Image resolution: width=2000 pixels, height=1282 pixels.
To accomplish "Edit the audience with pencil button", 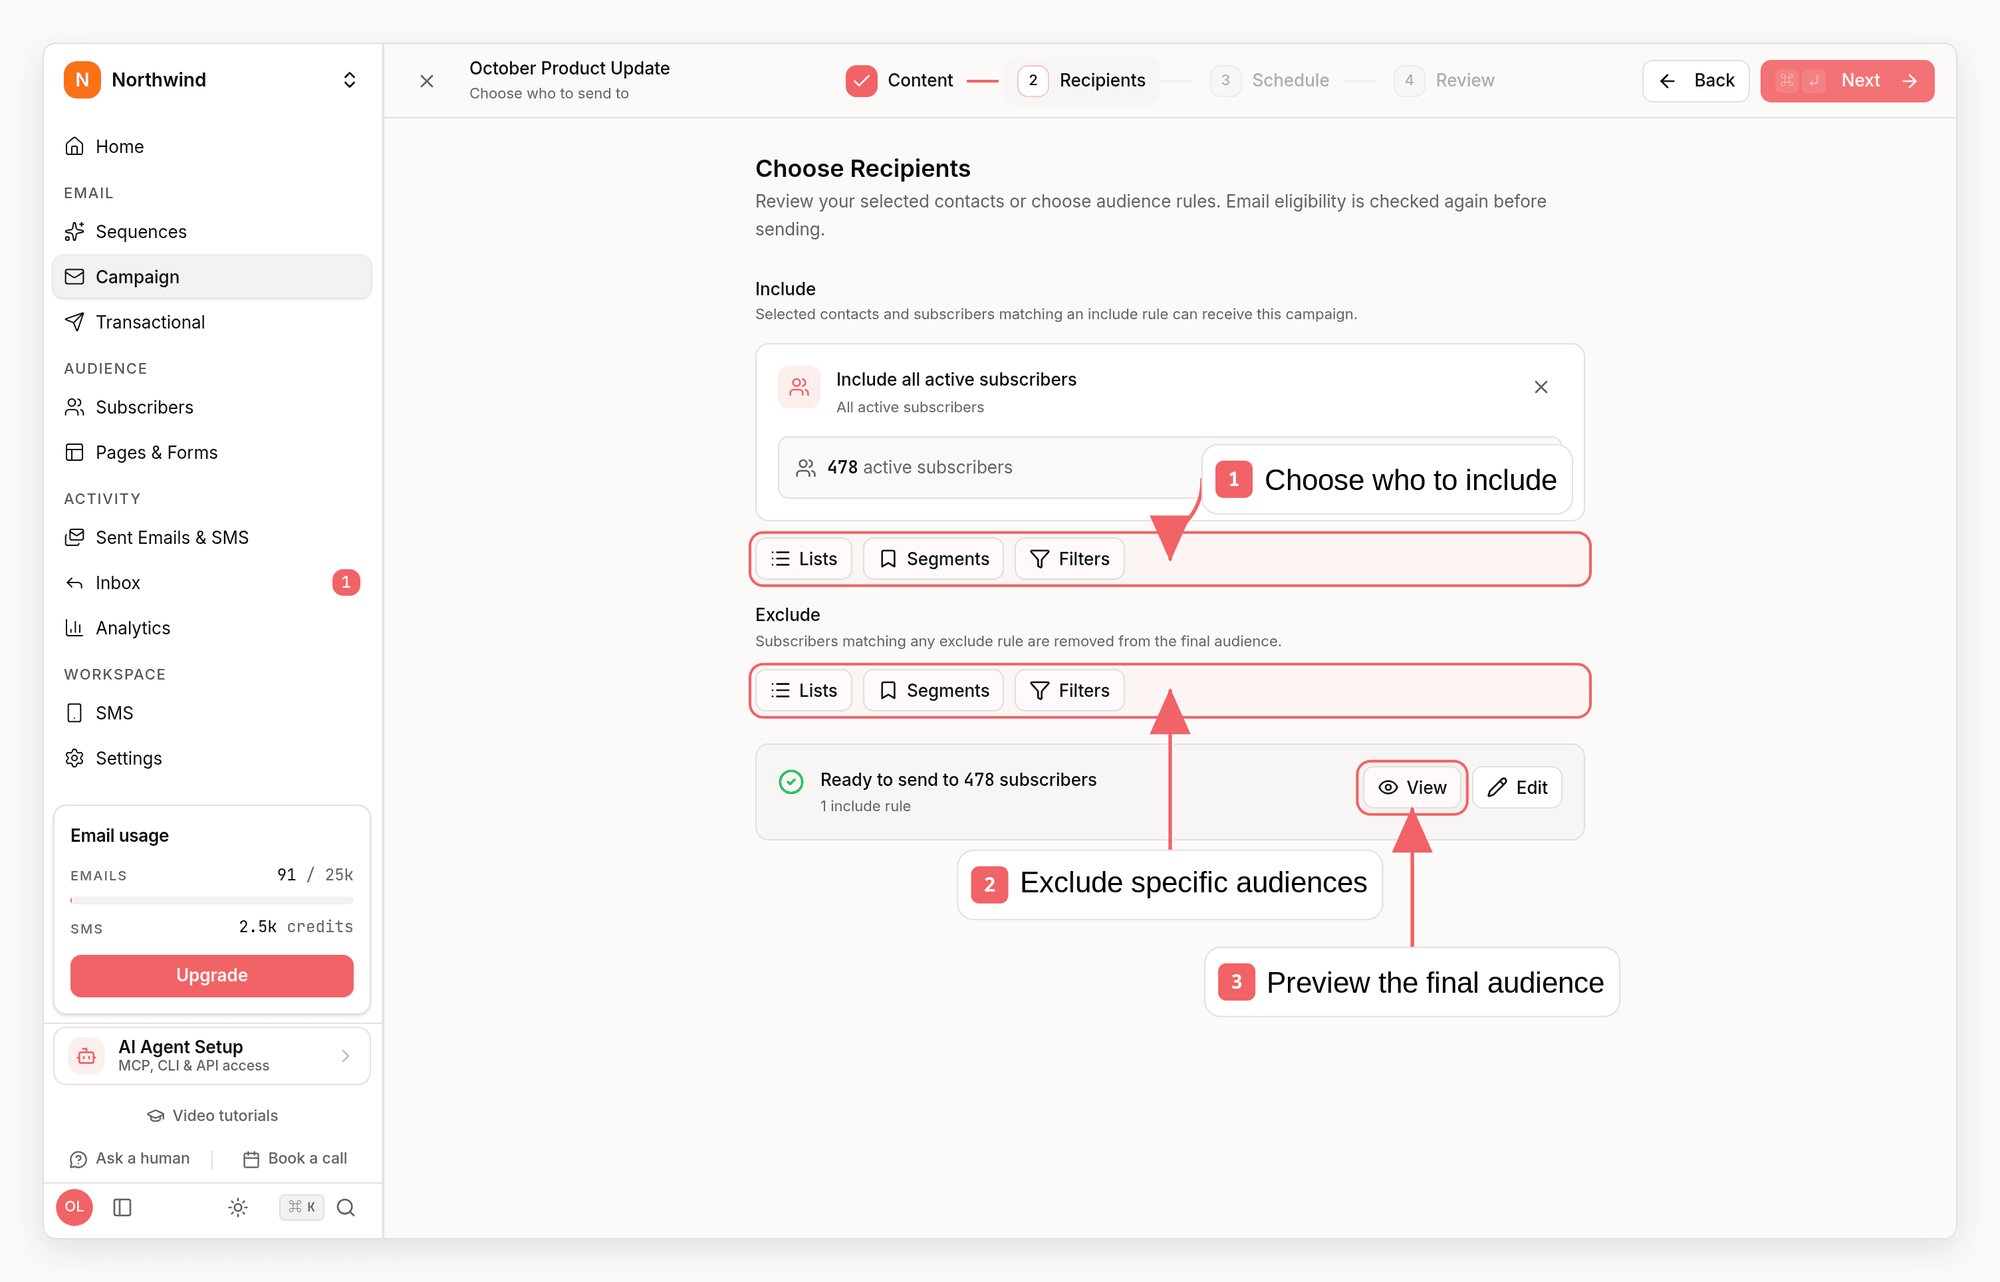I will tap(1517, 788).
